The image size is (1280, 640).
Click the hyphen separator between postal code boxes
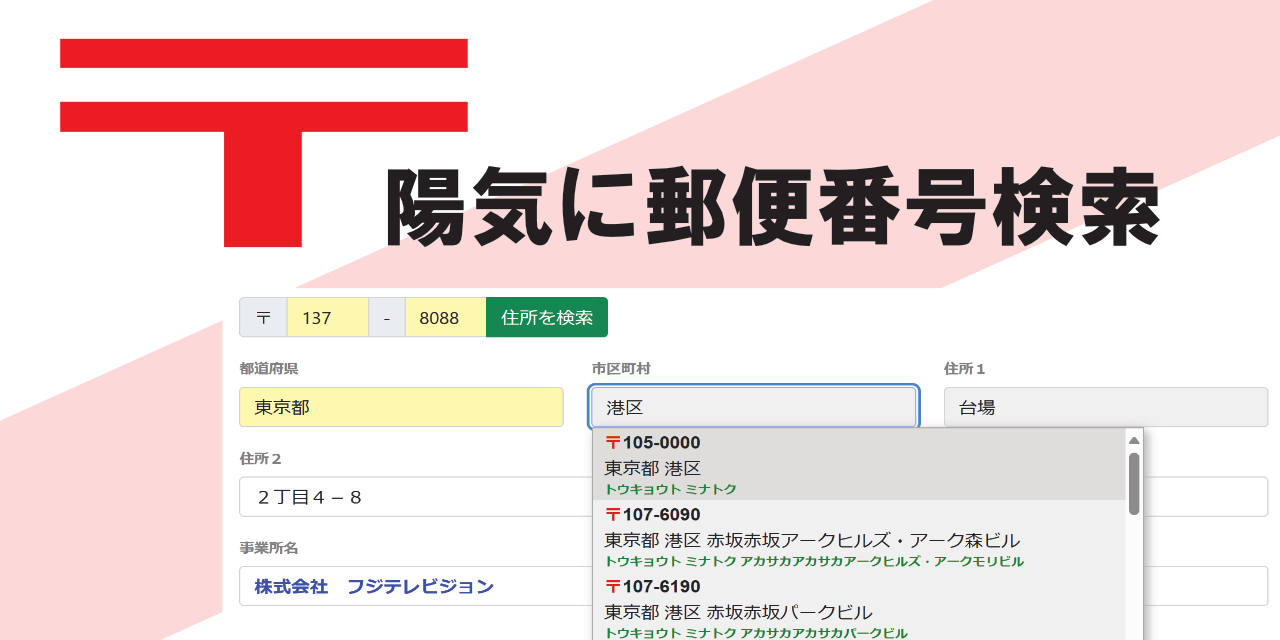pyautogui.click(x=386, y=317)
